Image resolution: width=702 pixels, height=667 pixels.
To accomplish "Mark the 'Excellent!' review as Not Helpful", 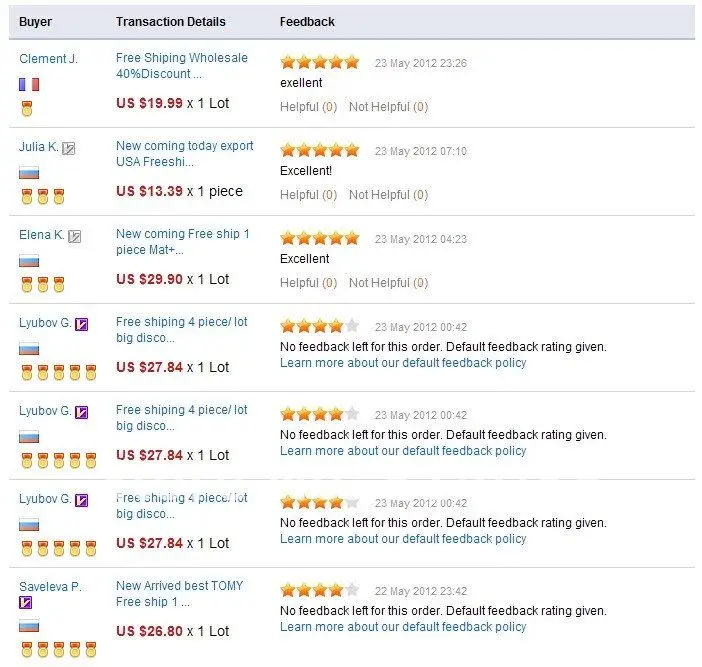I will click(388, 195).
